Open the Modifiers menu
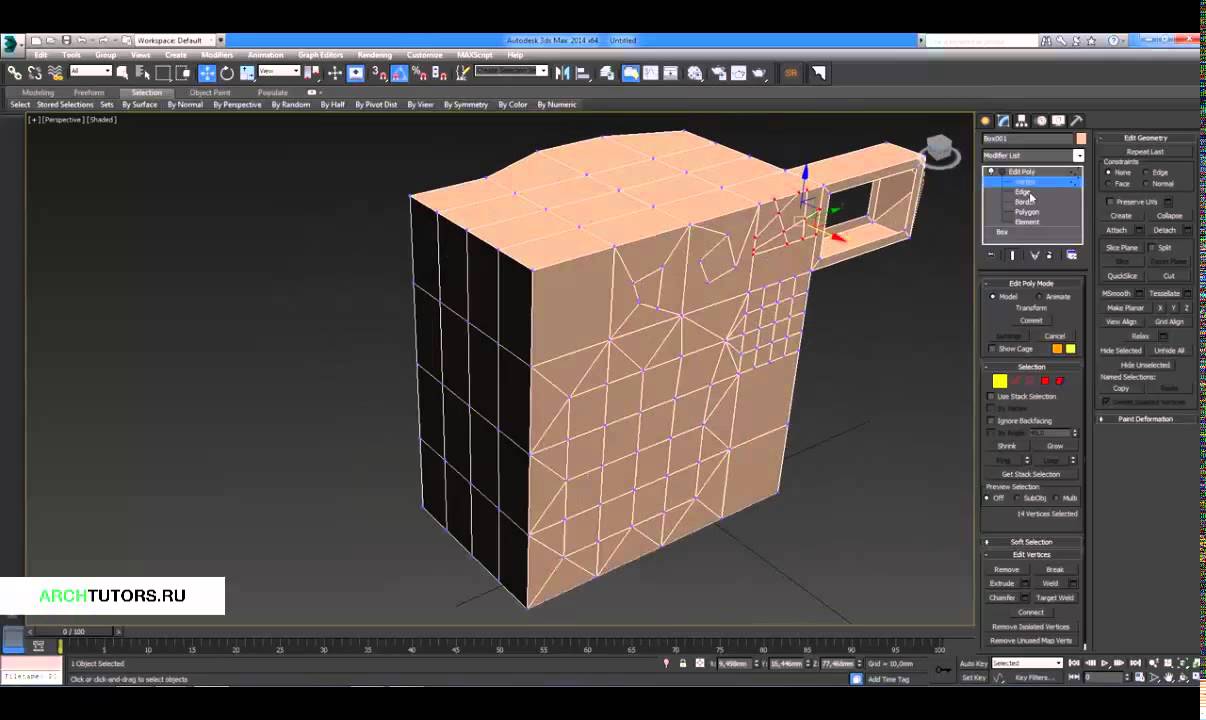The image size is (1206, 720). (217, 55)
